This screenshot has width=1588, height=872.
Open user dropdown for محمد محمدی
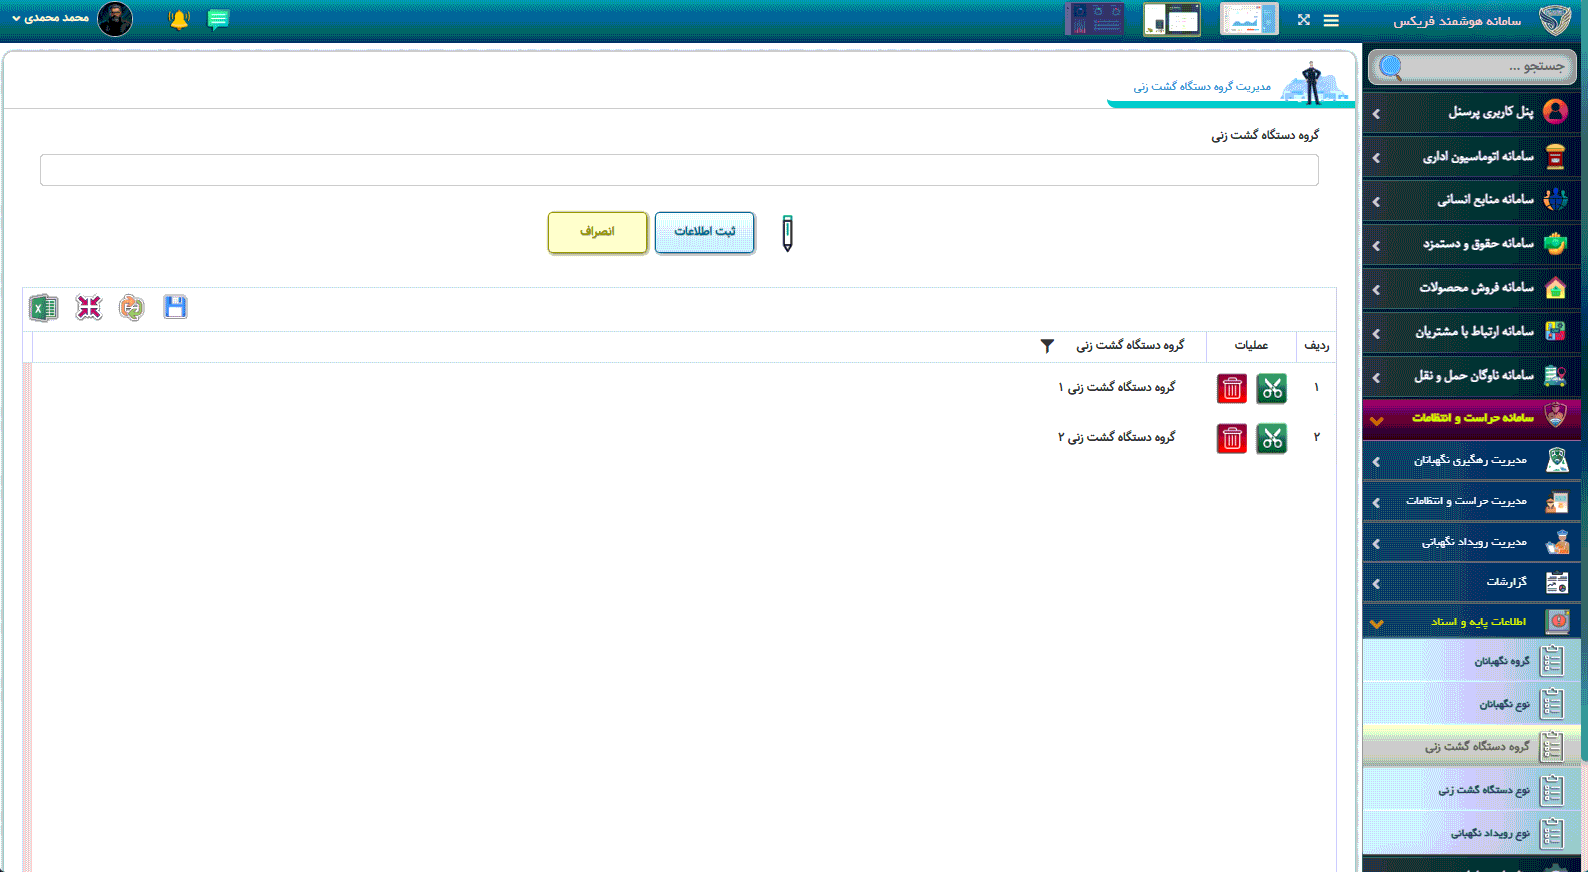[x=50, y=18]
